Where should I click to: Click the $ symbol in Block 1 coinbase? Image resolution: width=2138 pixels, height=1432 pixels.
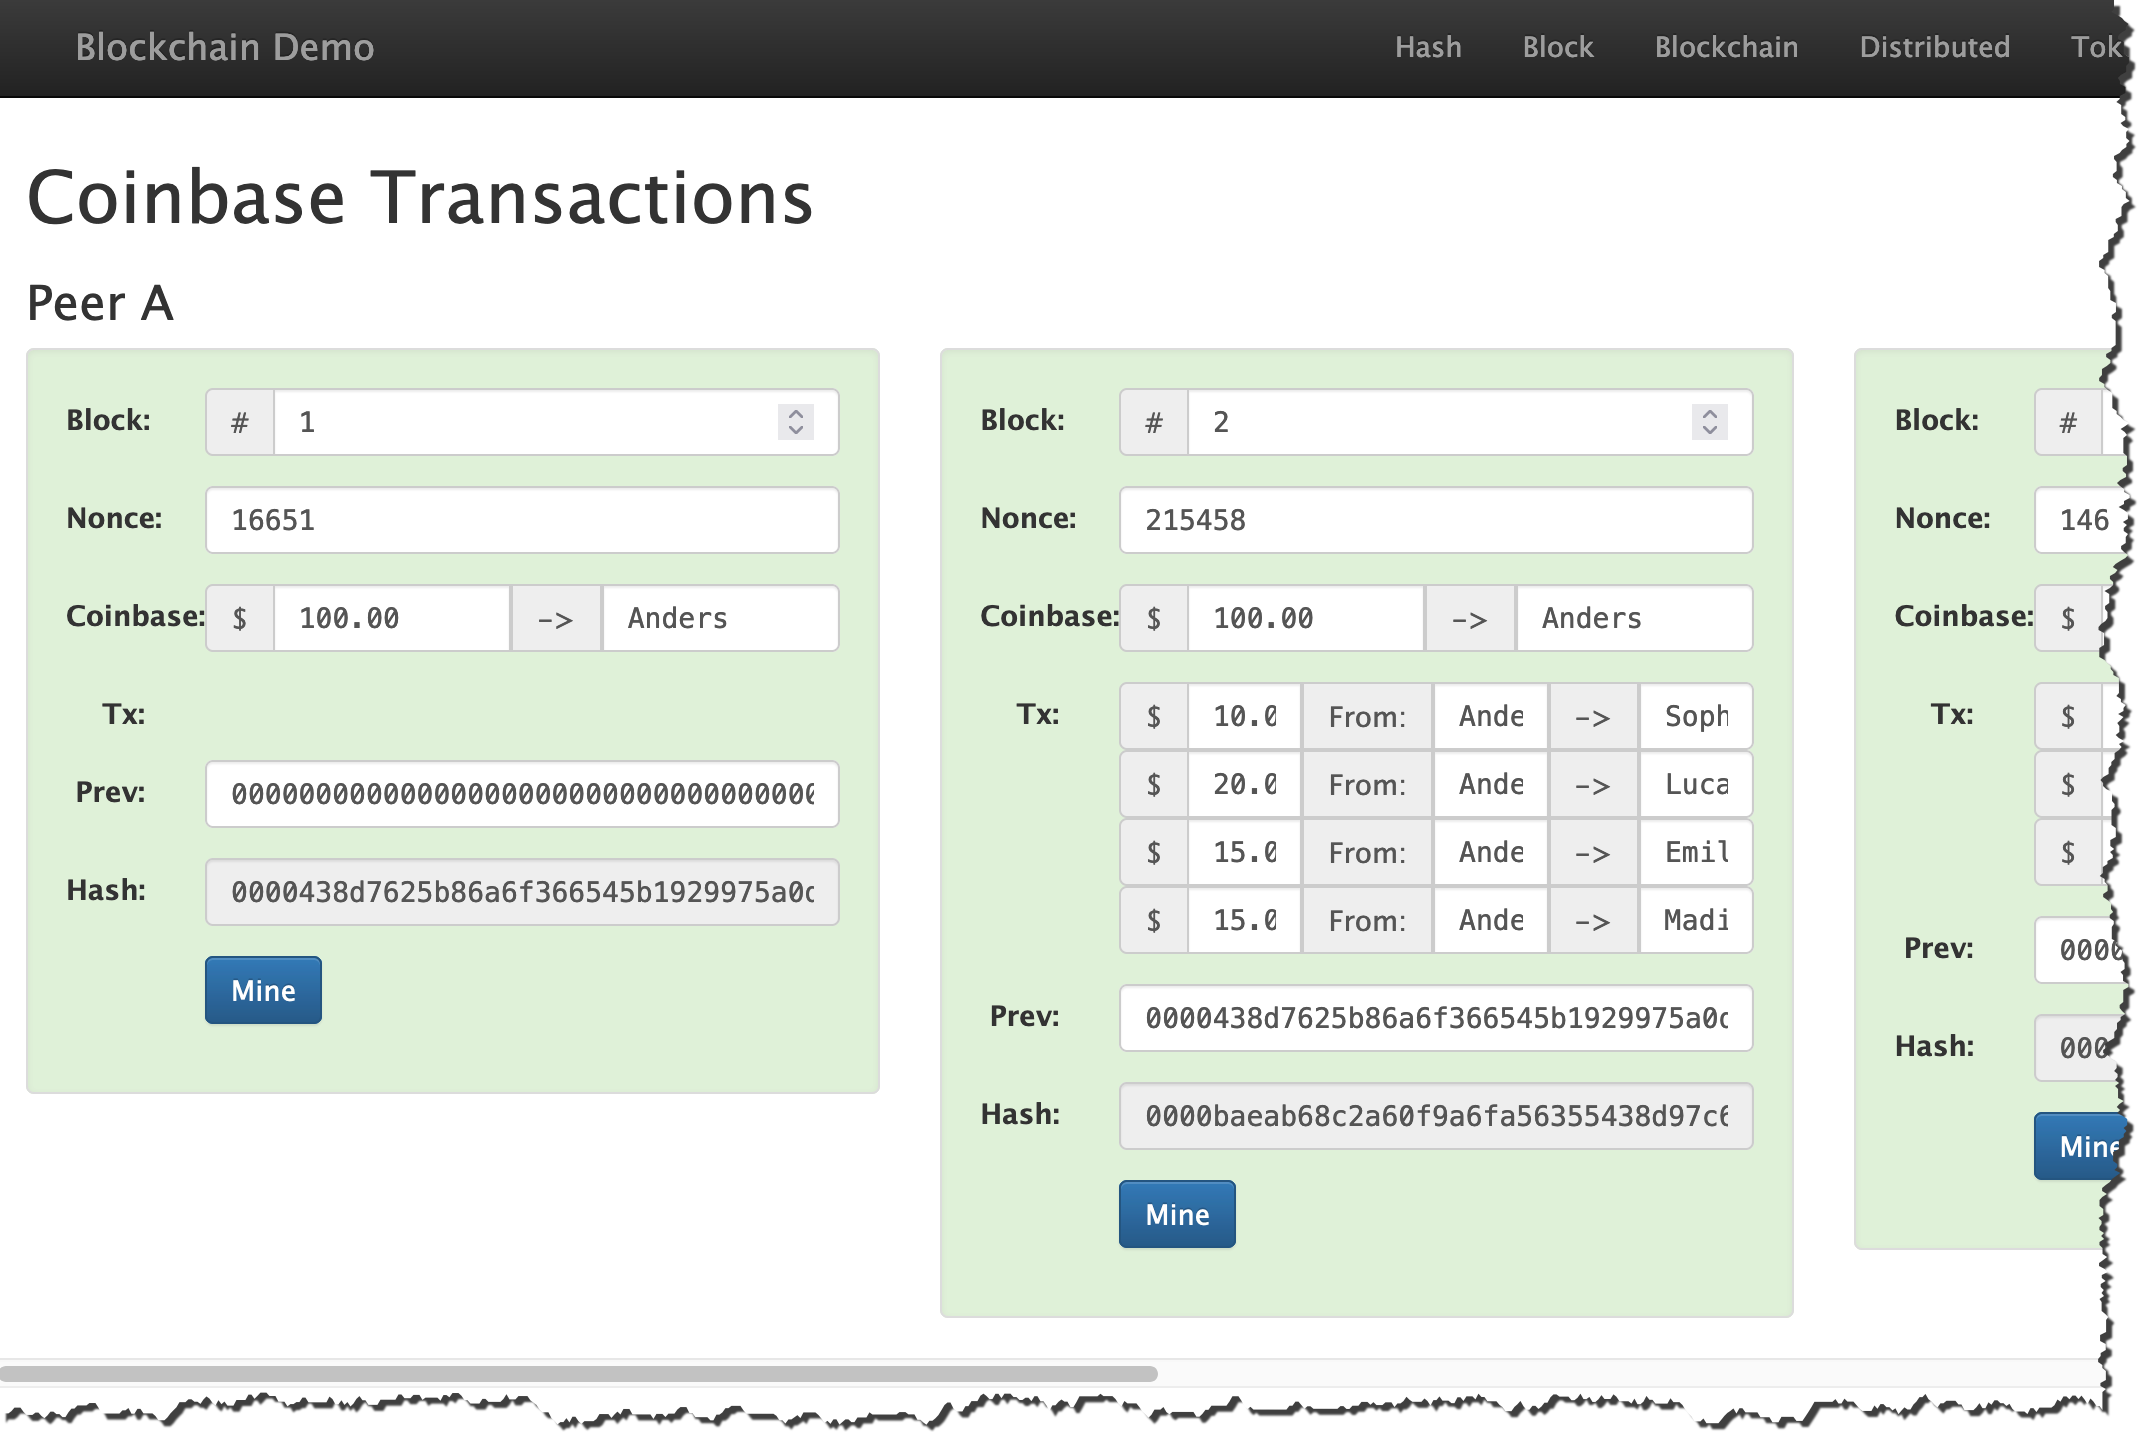pos(240,618)
